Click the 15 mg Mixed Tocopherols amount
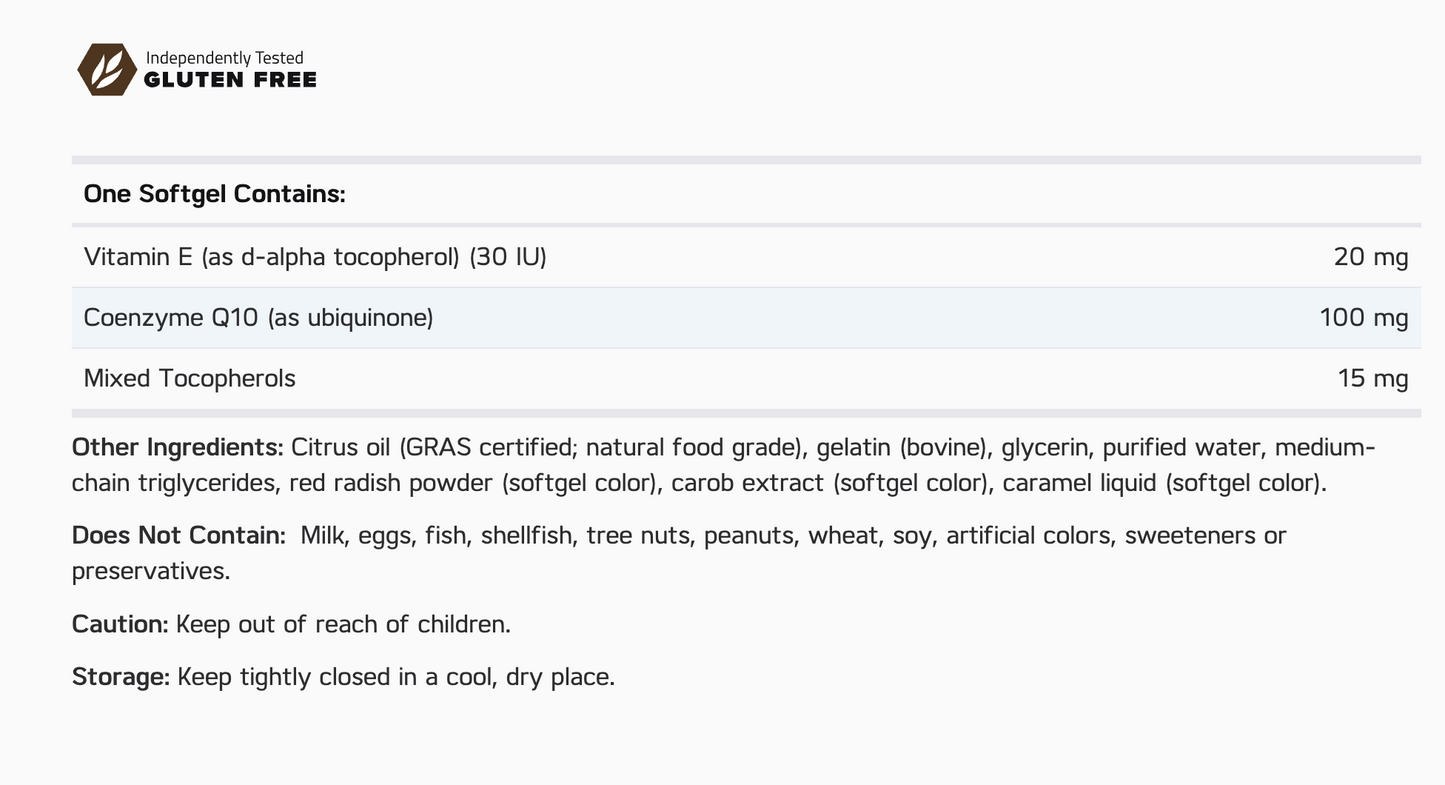Image resolution: width=1445 pixels, height=785 pixels. (1372, 379)
